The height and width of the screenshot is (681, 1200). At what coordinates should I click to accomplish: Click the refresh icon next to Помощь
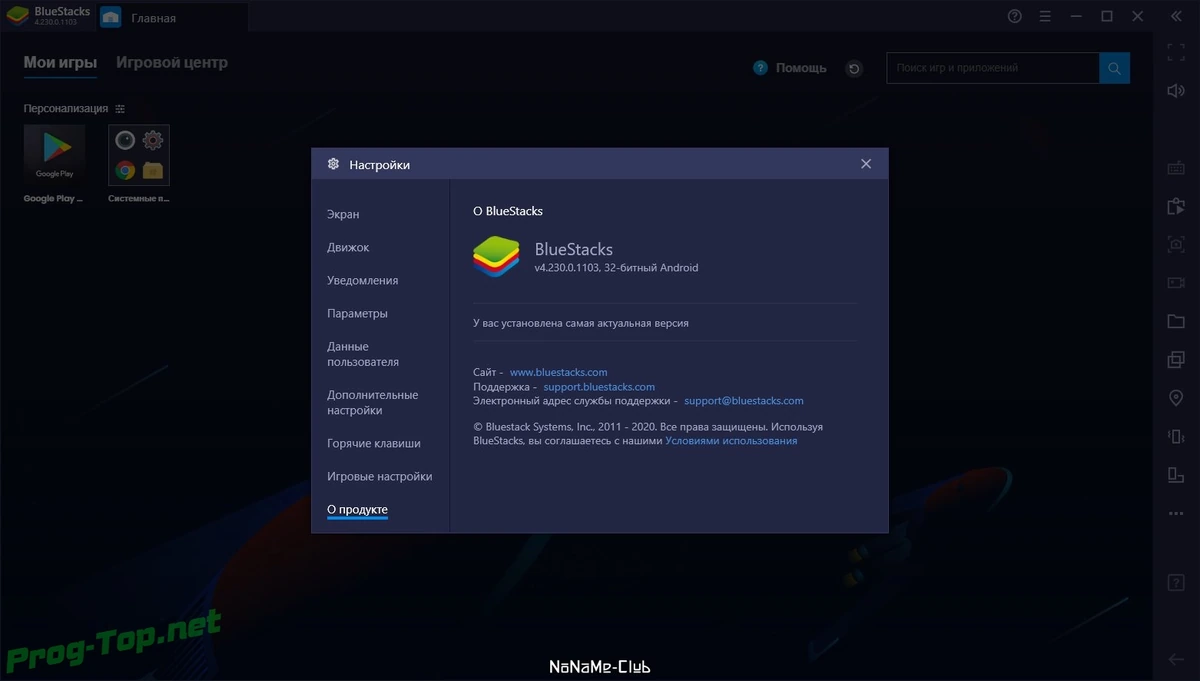point(854,68)
